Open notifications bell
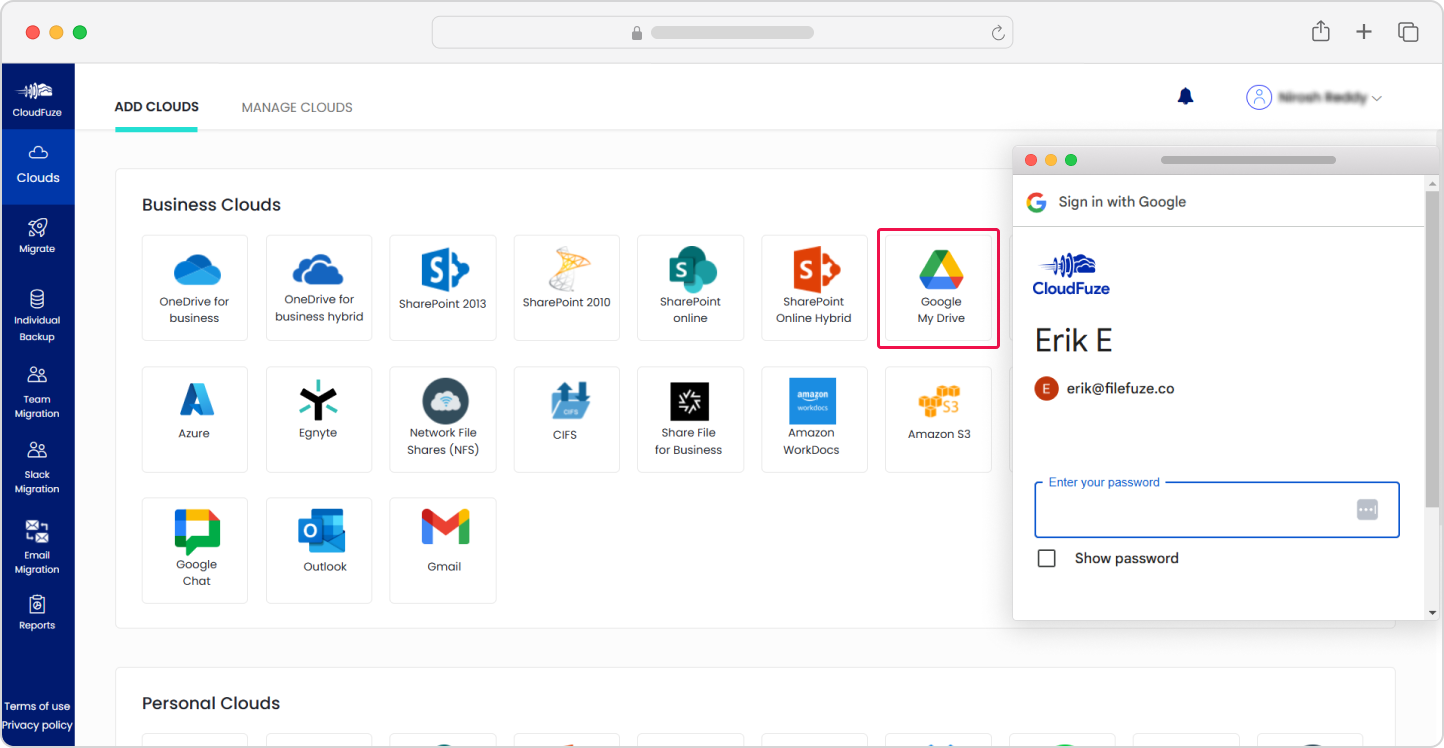 click(1185, 97)
